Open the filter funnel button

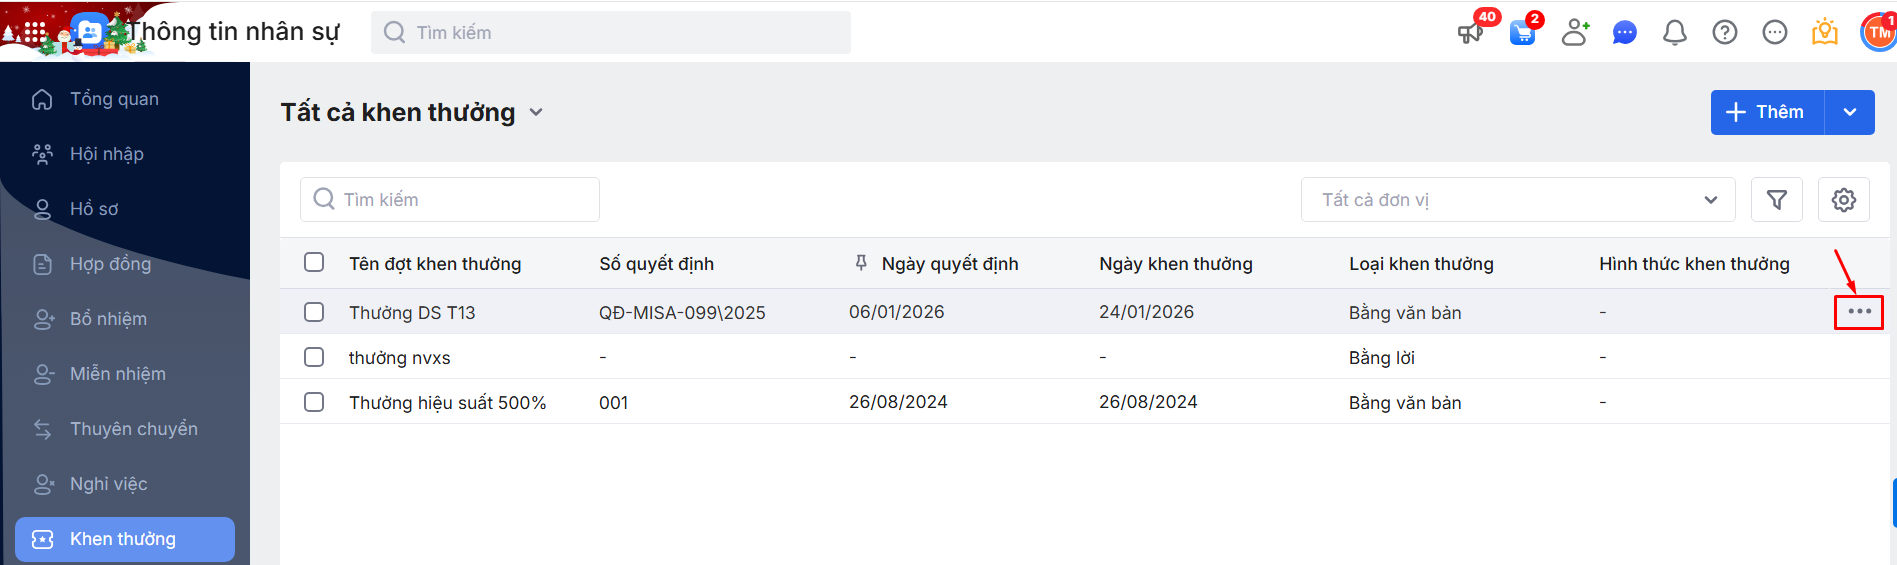click(1777, 200)
